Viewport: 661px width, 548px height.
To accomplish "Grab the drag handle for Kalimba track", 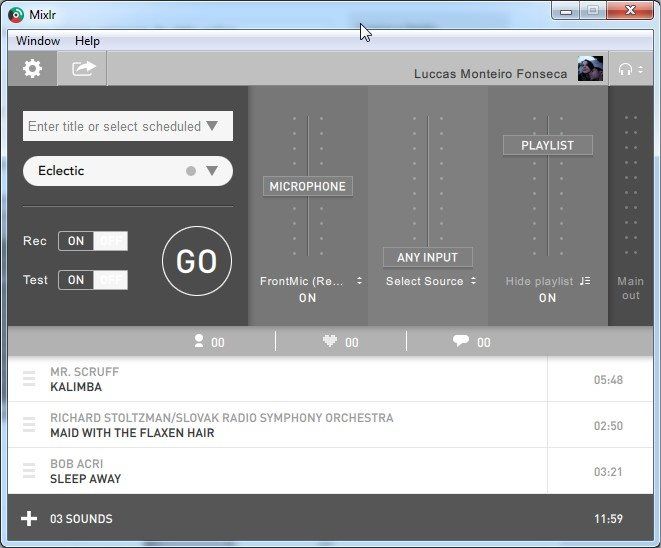I will point(29,379).
